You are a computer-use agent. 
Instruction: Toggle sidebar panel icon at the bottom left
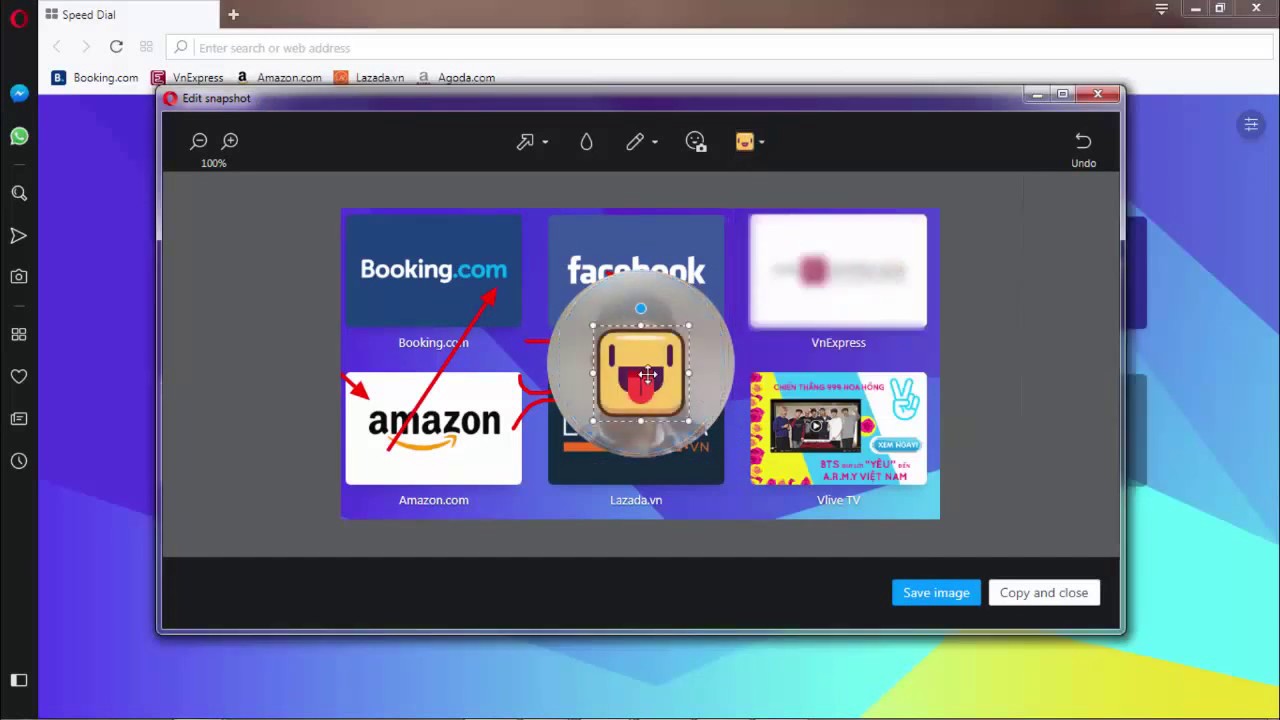(x=19, y=680)
